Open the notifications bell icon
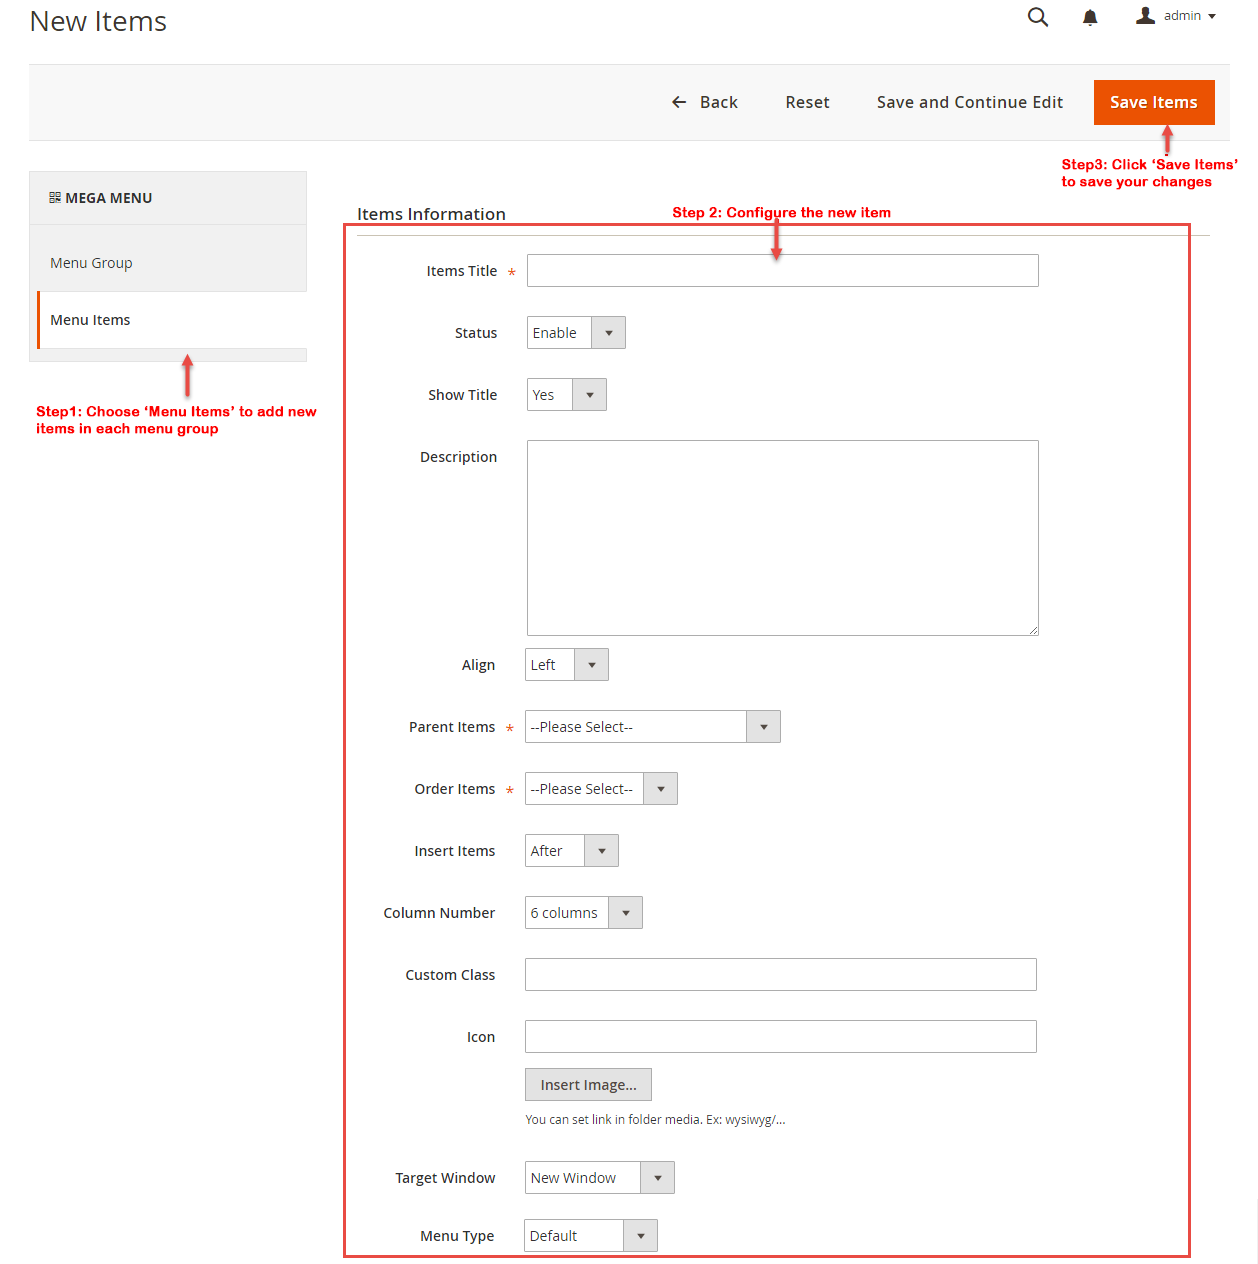The image size is (1258, 1264). (1090, 17)
